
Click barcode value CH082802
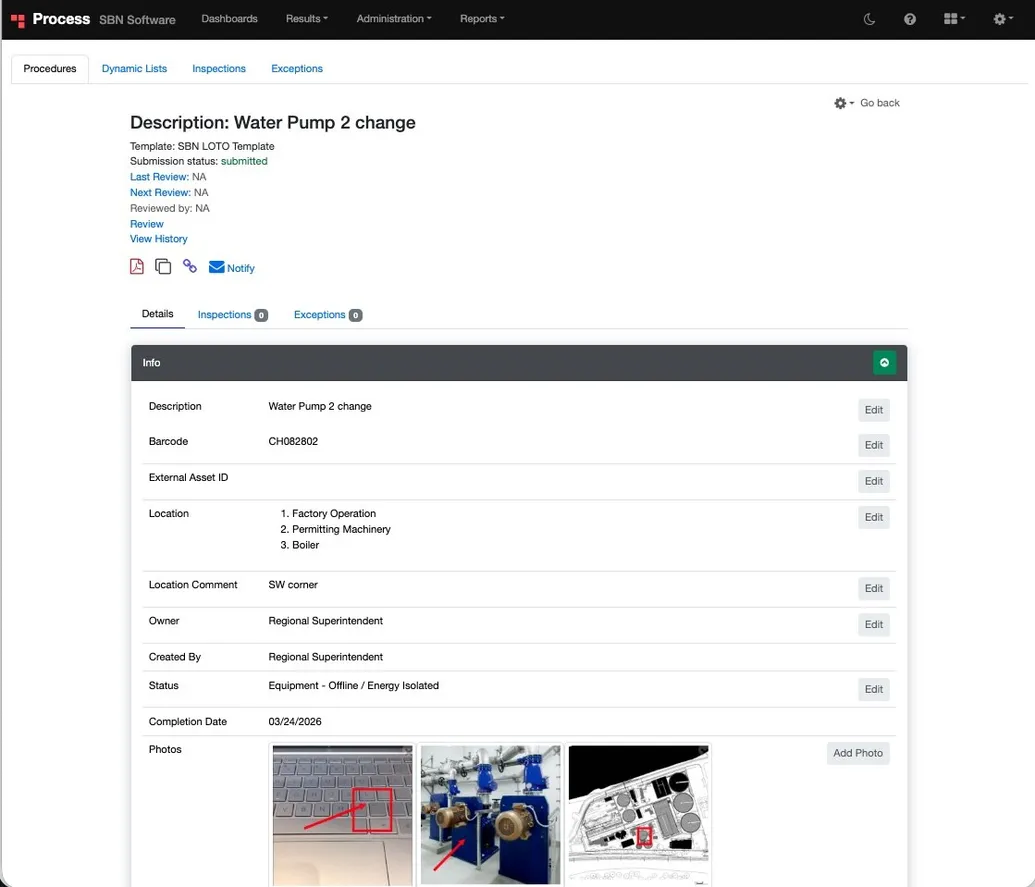click(x=293, y=442)
